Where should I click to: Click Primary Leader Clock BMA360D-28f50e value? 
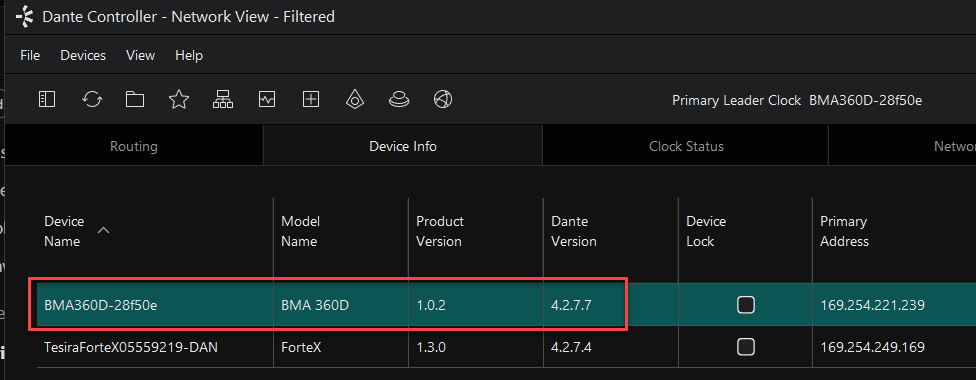865,100
